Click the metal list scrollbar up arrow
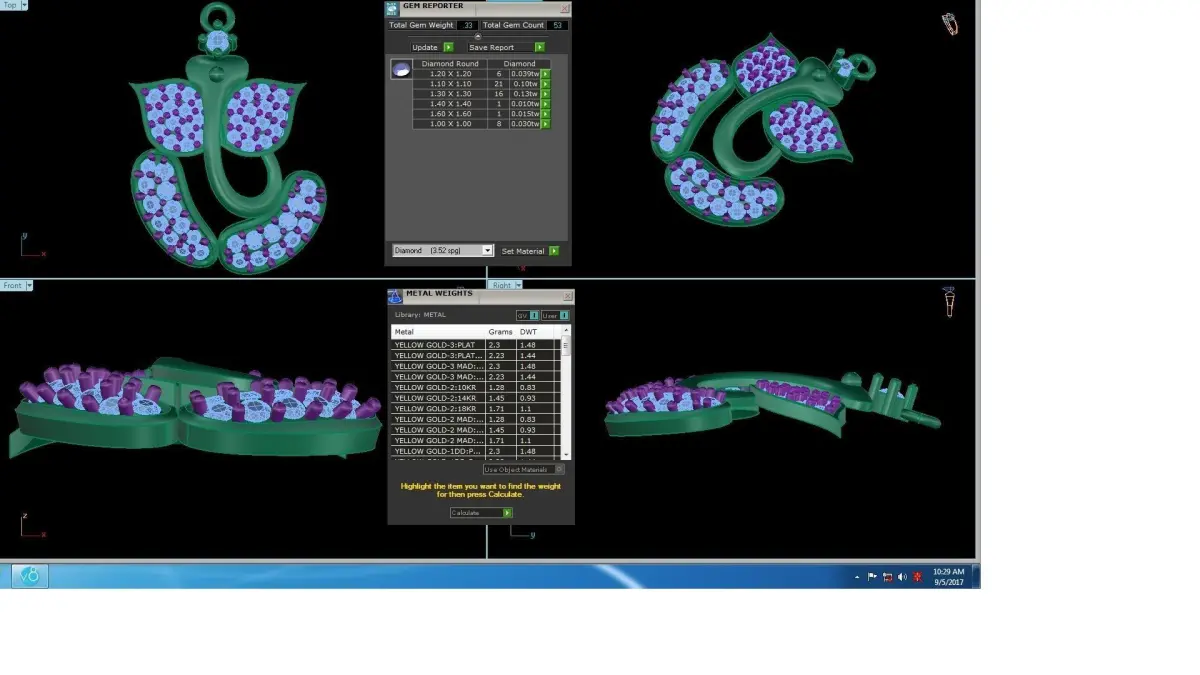This screenshot has height=675, width=1200. coord(566,330)
